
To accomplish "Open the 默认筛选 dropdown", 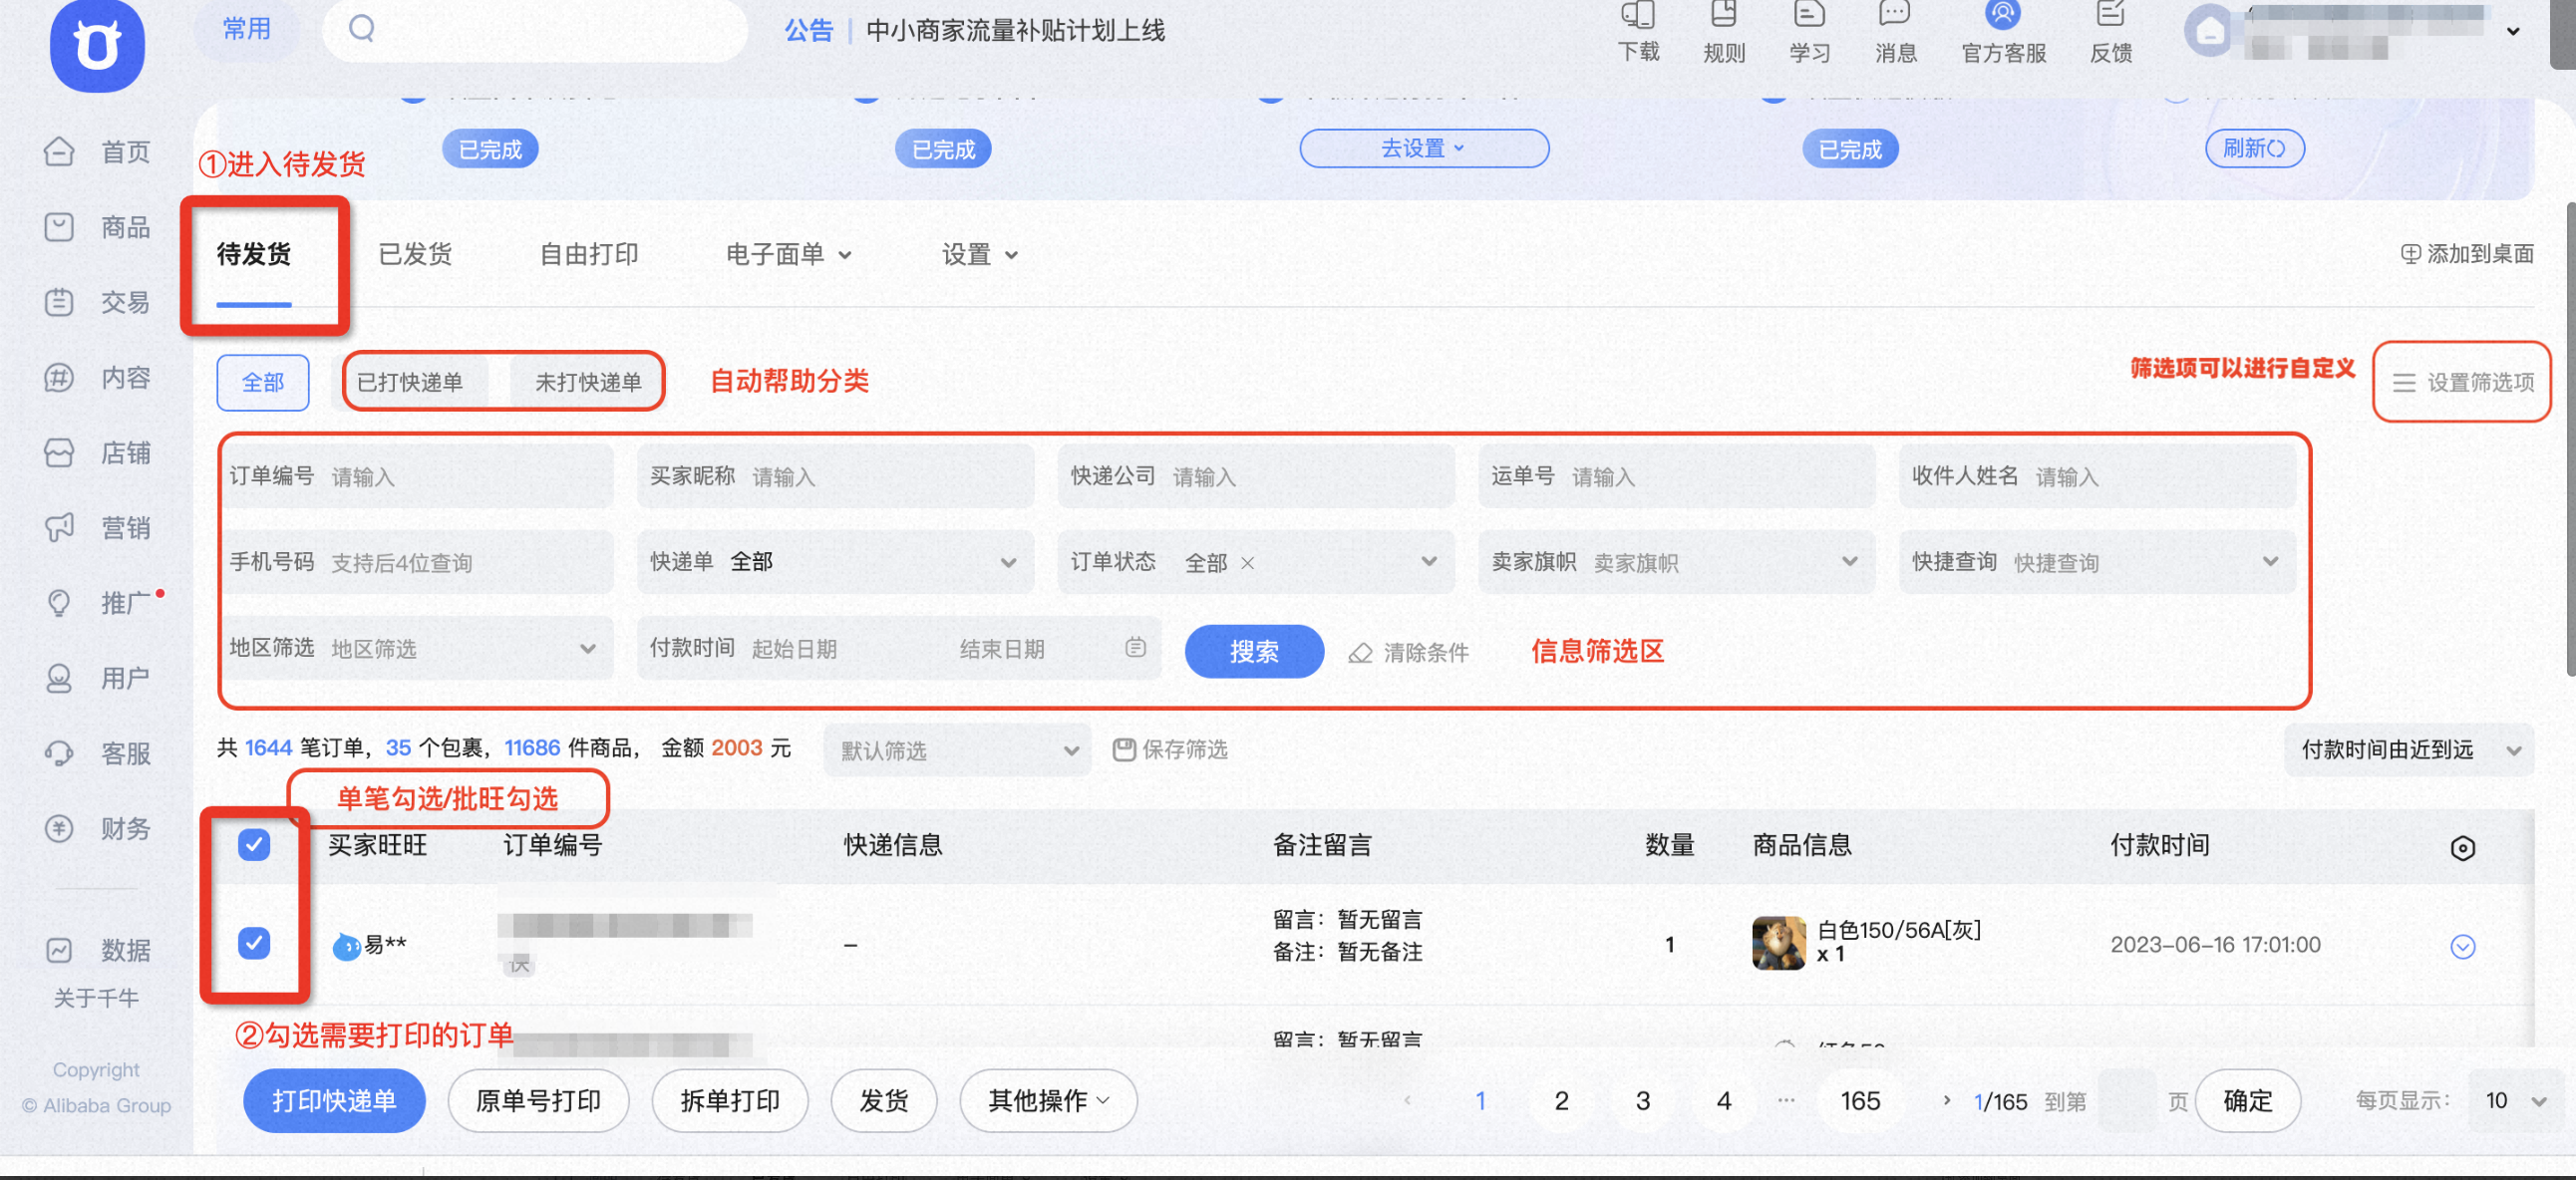I will [x=957, y=750].
